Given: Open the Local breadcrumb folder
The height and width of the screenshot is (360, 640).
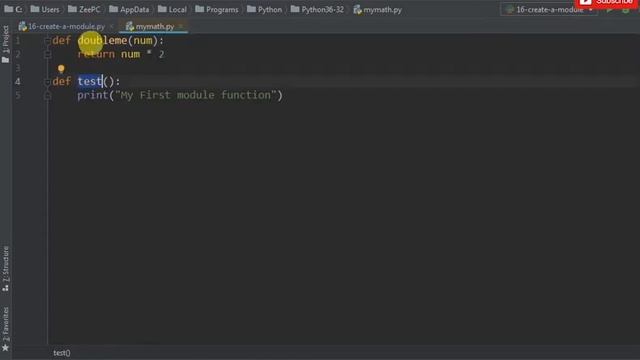Looking at the screenshot, I should click(172, 9).
